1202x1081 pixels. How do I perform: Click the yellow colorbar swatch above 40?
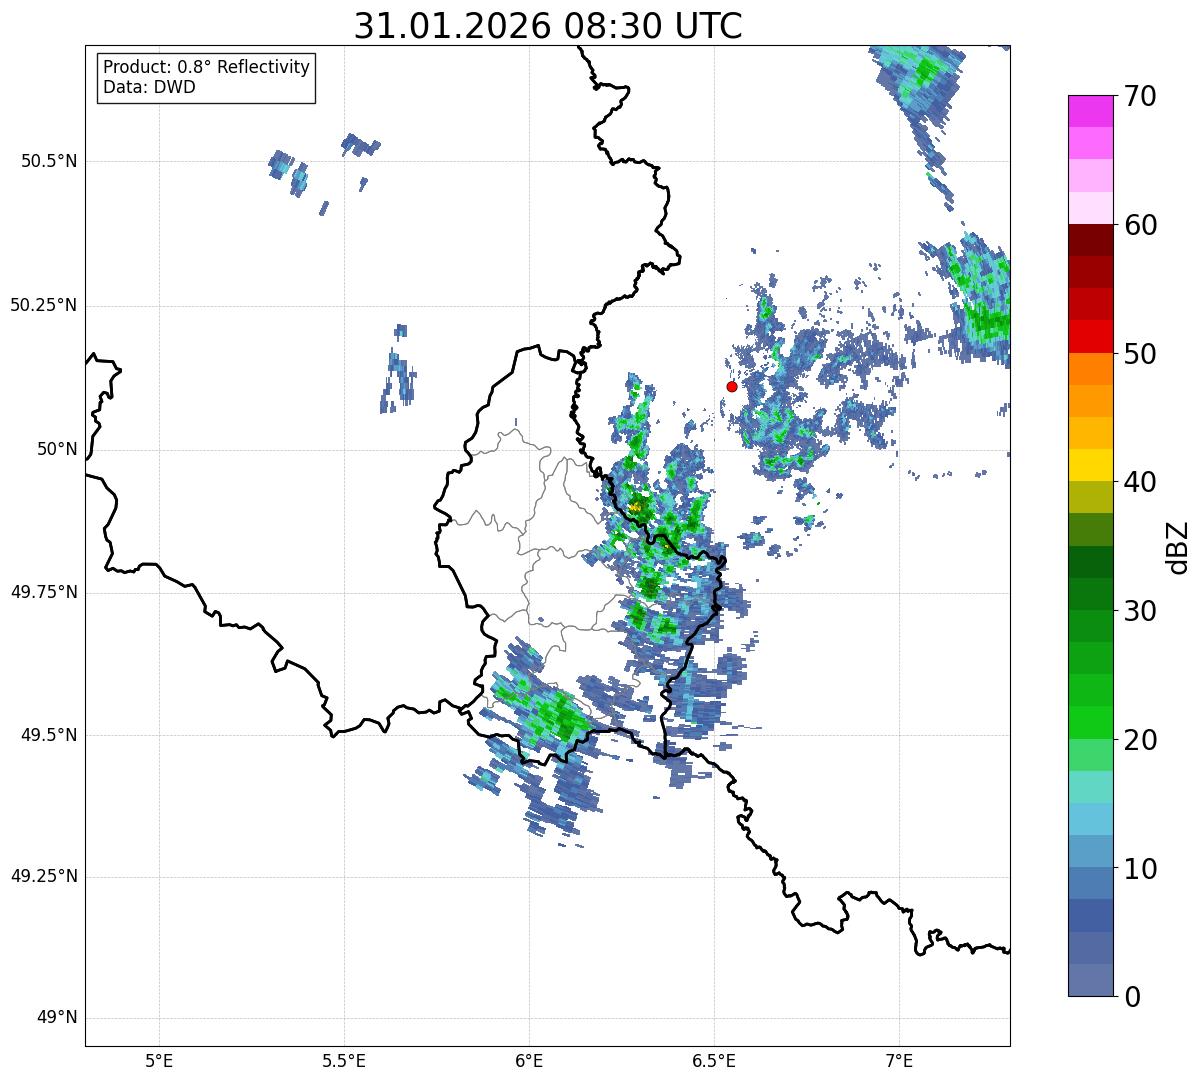coord(1091,465)
